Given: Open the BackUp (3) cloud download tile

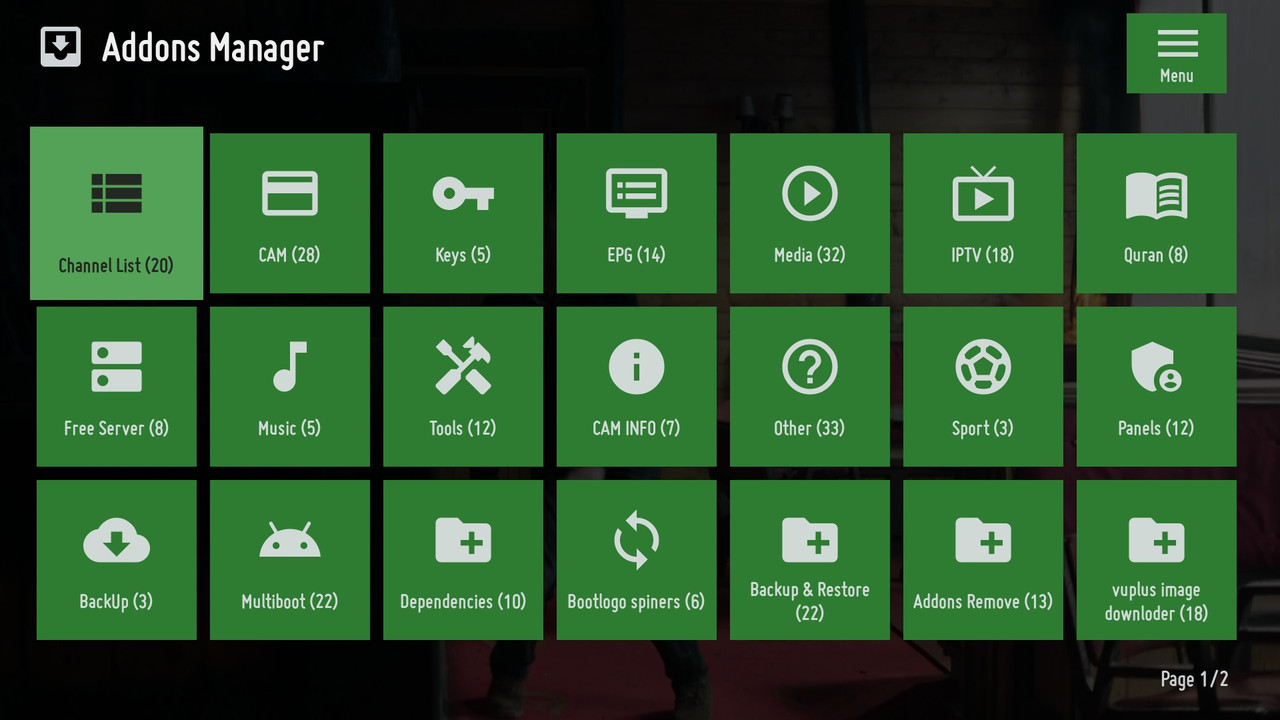Looking at the screenshot, I should (116, 560).
